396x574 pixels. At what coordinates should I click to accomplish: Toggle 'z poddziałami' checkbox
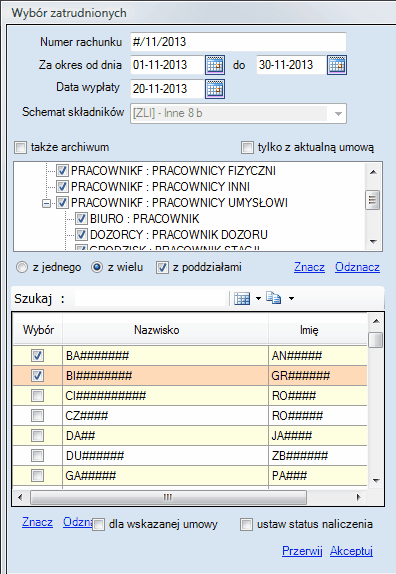(x=162, y=268)
